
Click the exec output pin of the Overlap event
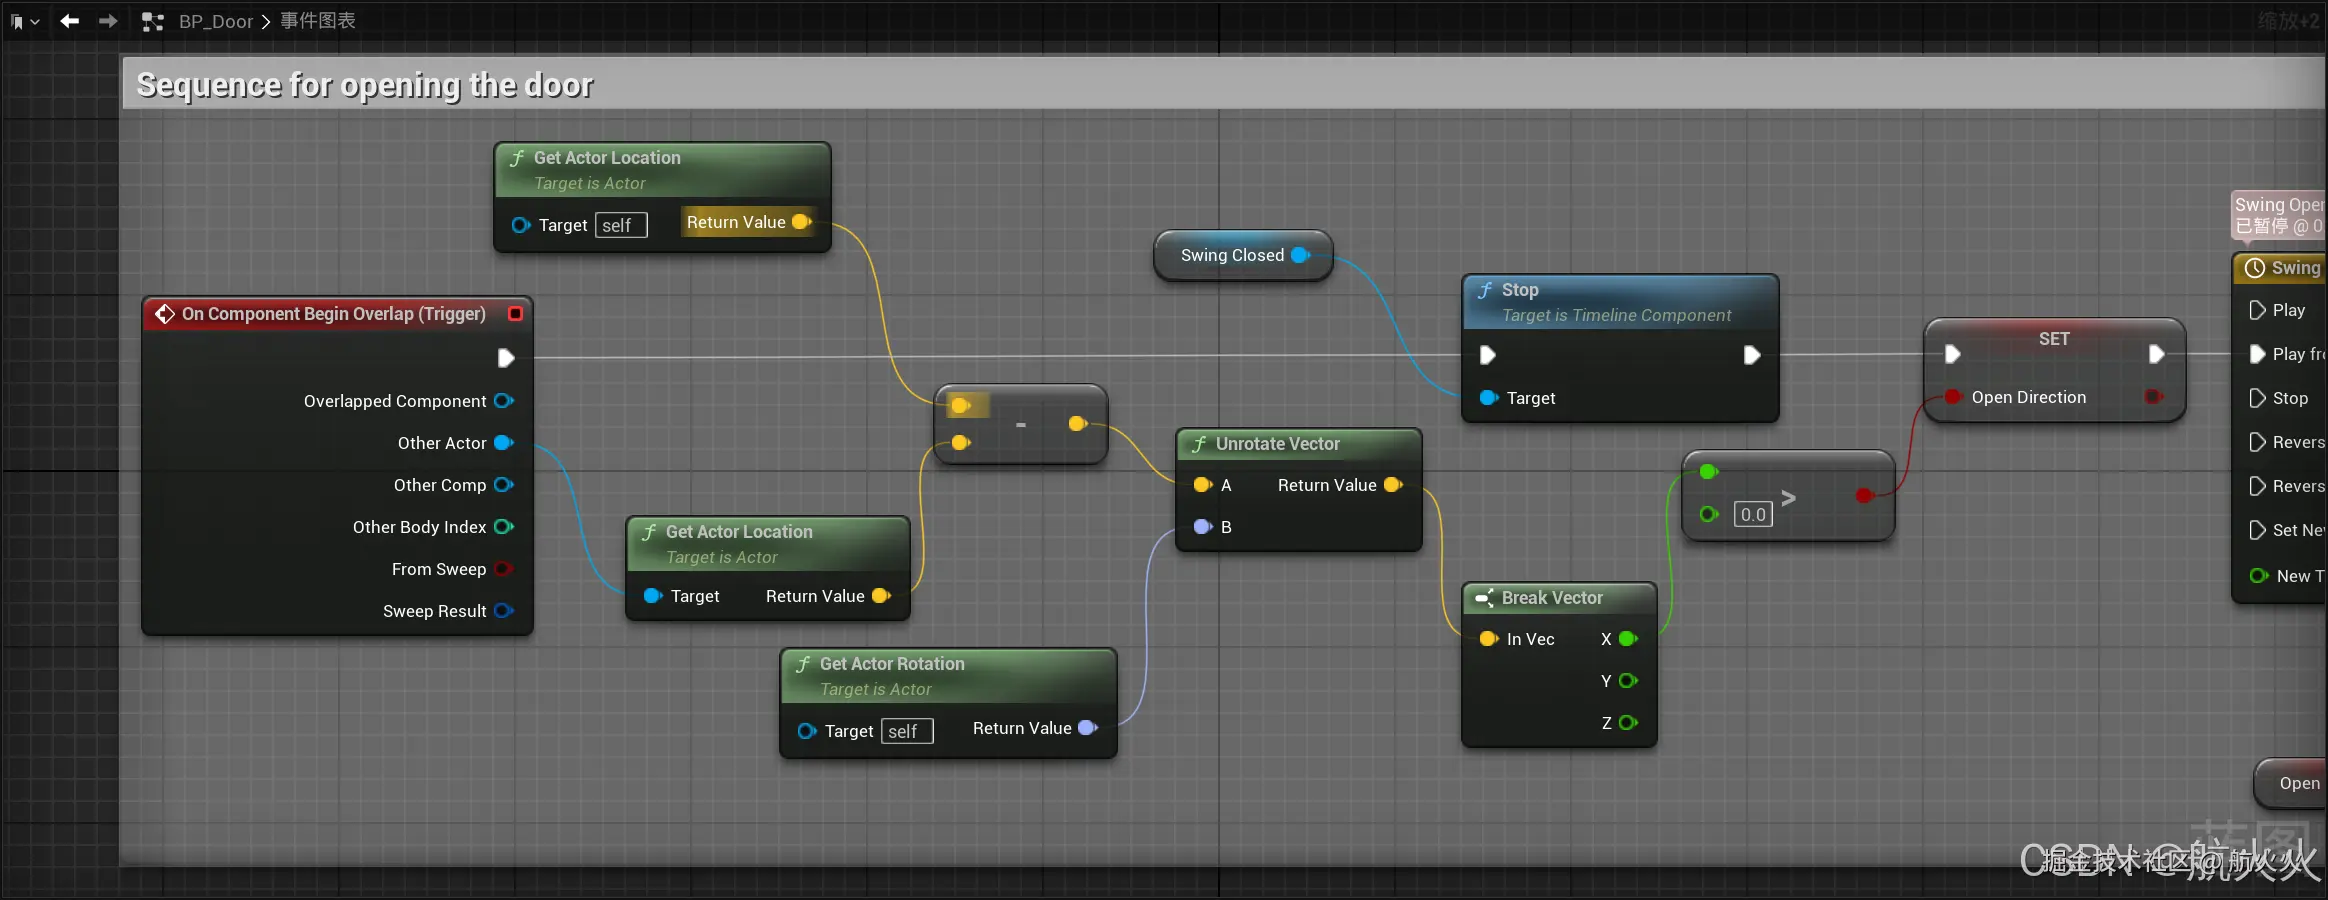click(506, 358)
